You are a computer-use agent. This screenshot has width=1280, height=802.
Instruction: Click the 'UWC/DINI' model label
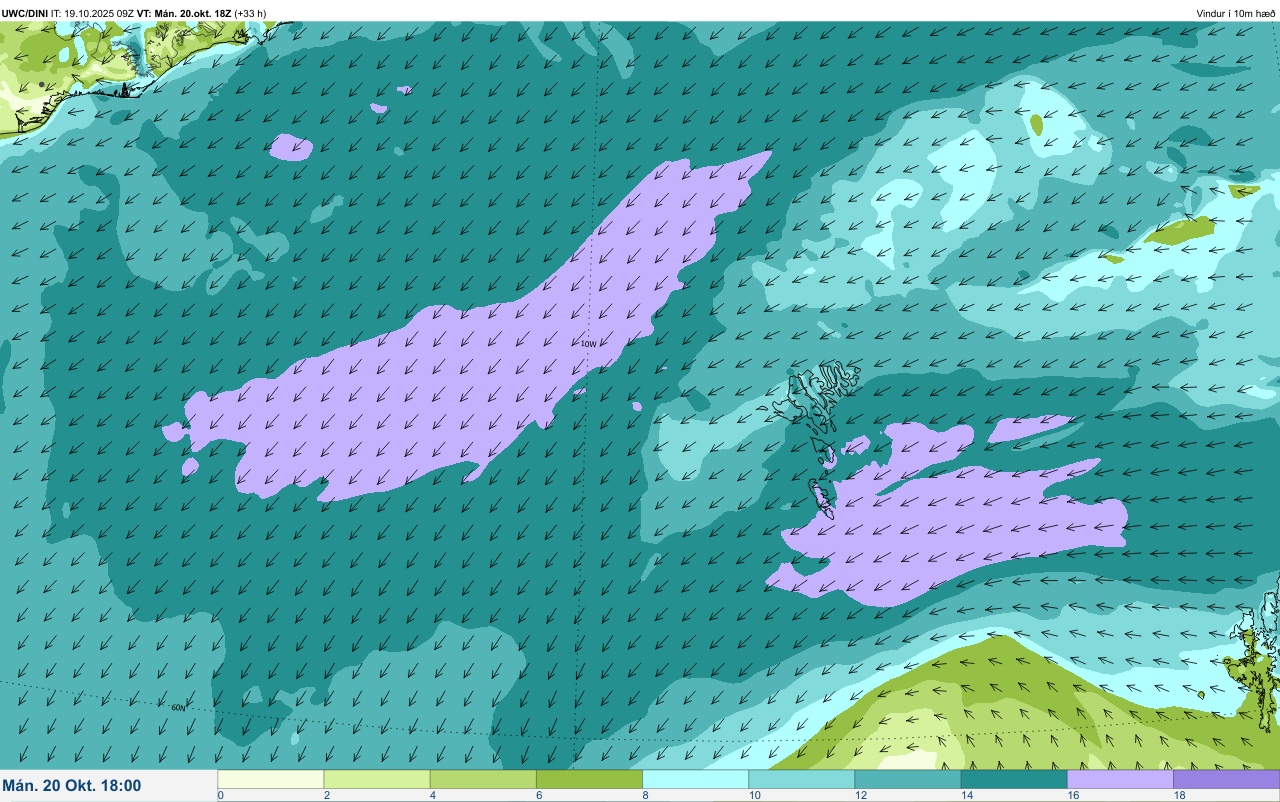[25, 13]
